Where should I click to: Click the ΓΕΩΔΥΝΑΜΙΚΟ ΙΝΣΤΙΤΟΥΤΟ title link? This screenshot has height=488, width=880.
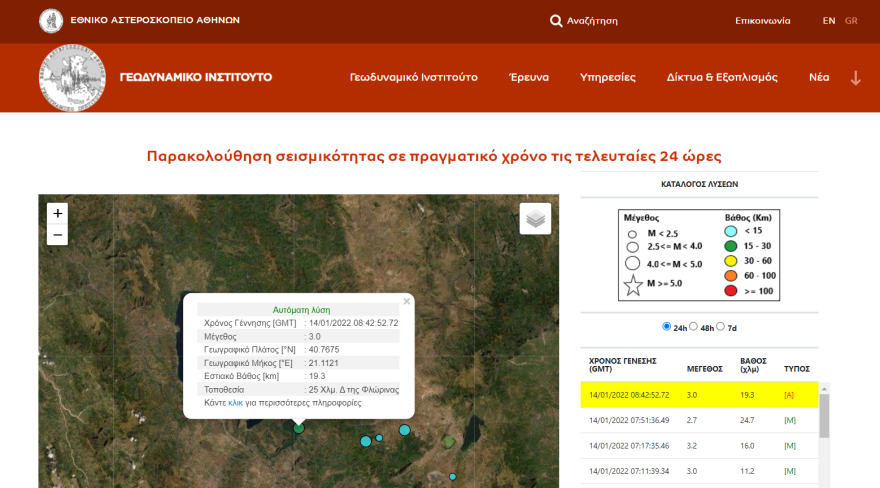pyautogui.click(x=196, y=77)
